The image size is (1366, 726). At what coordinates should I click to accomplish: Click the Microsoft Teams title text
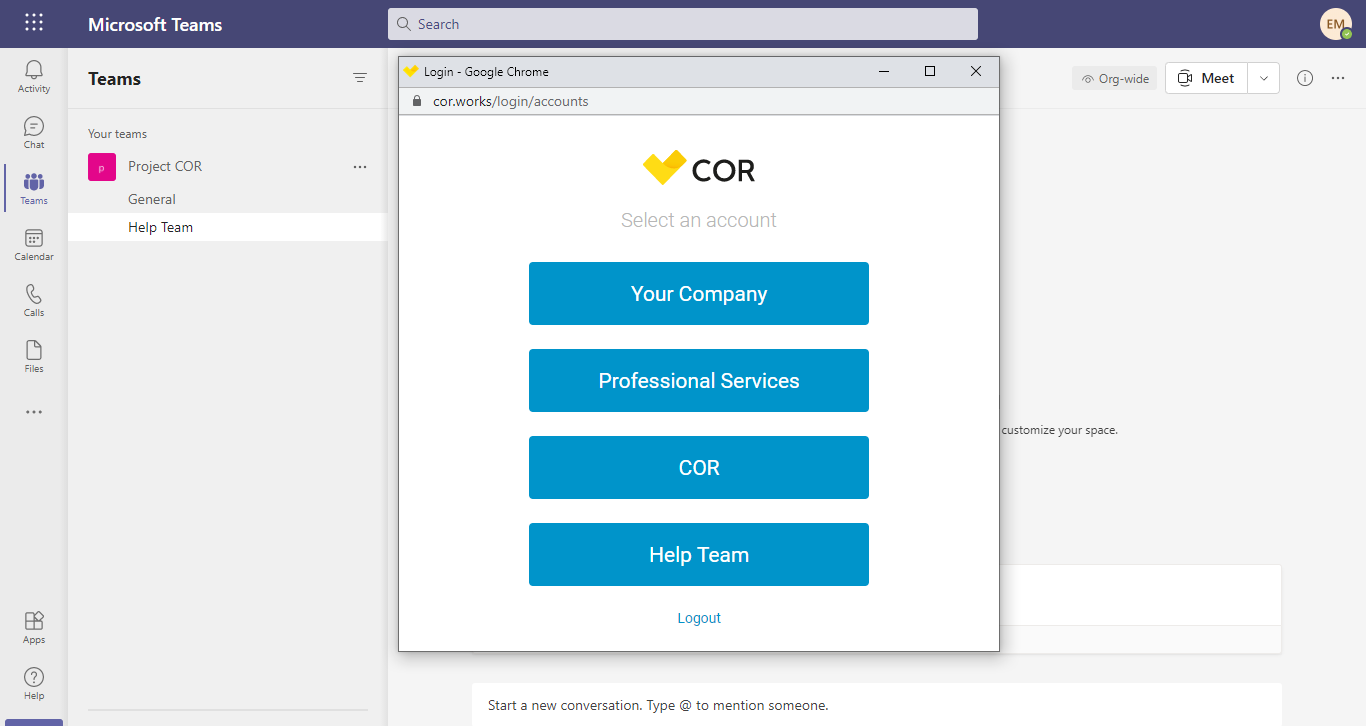coord(155,24)
